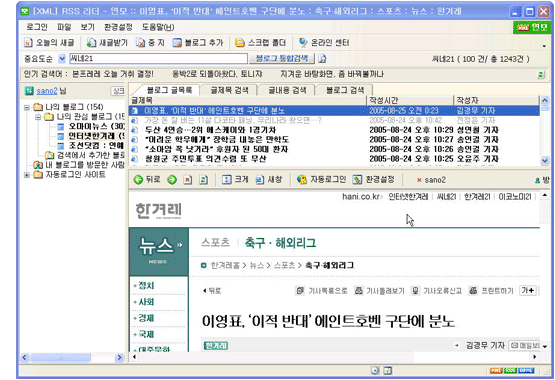Select the 조선닷컴 : 연예 blog
This screenshot has height=380, width=555.
pyautogui.click(x=96, y=145)
